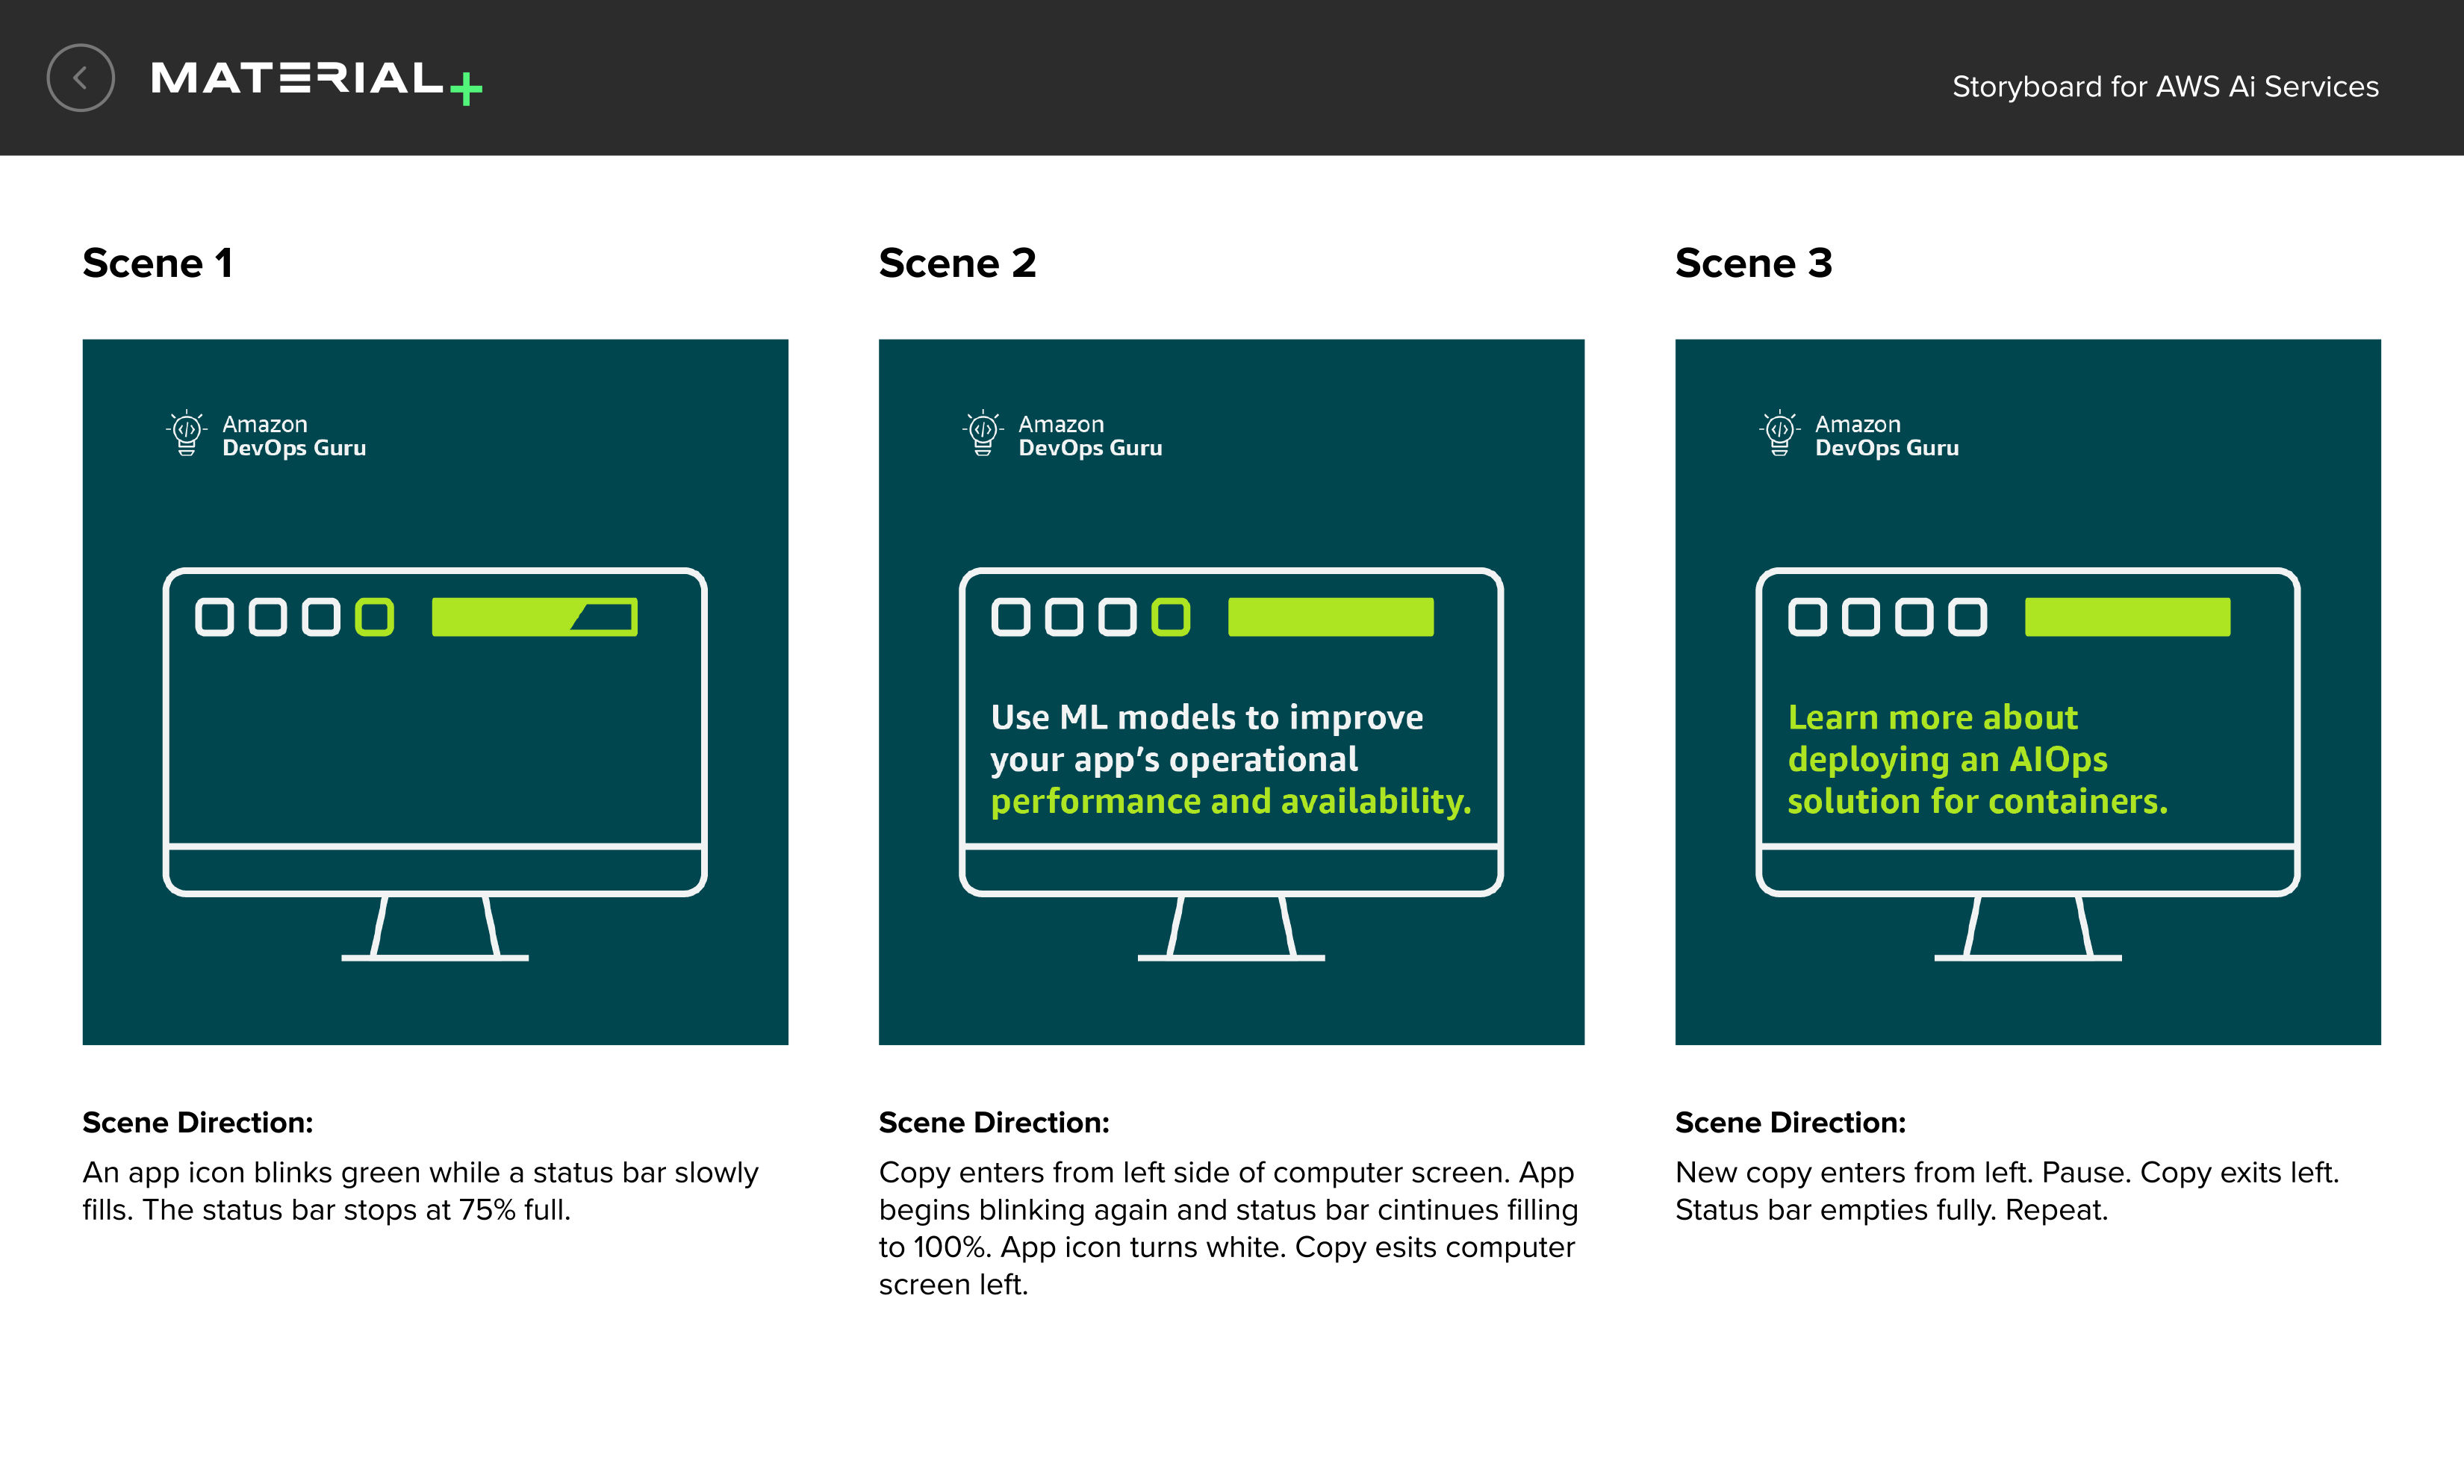The width and height of the screenshot is (2464, 1484).
Task: Click the back arrow circle button
Action: coord(80,78)
